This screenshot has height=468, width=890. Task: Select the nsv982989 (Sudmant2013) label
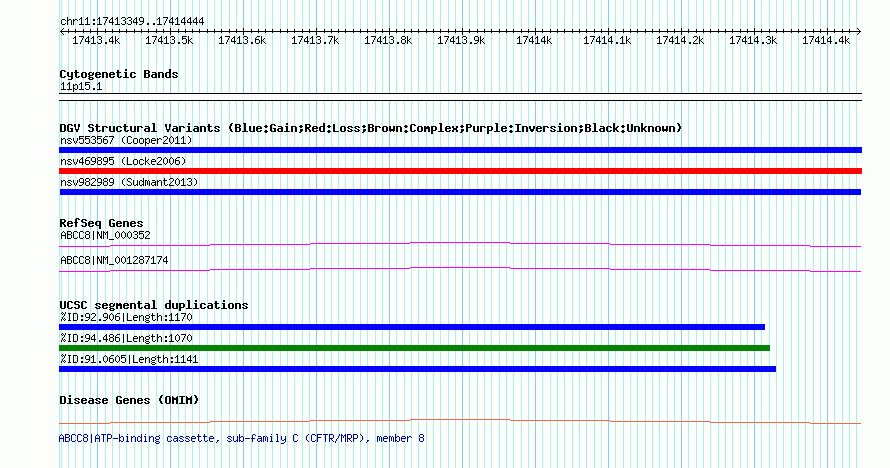tap(129, 183)
